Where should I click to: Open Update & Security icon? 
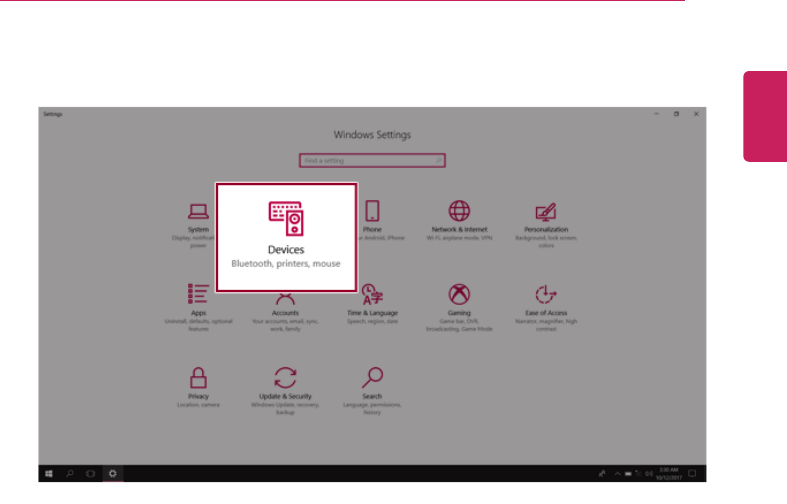285,377
